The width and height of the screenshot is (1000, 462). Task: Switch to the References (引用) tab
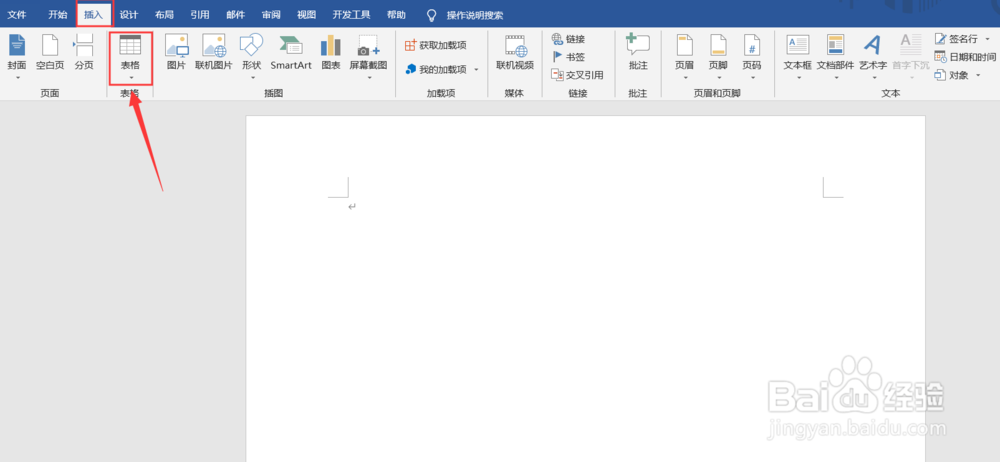coord(200,14)
